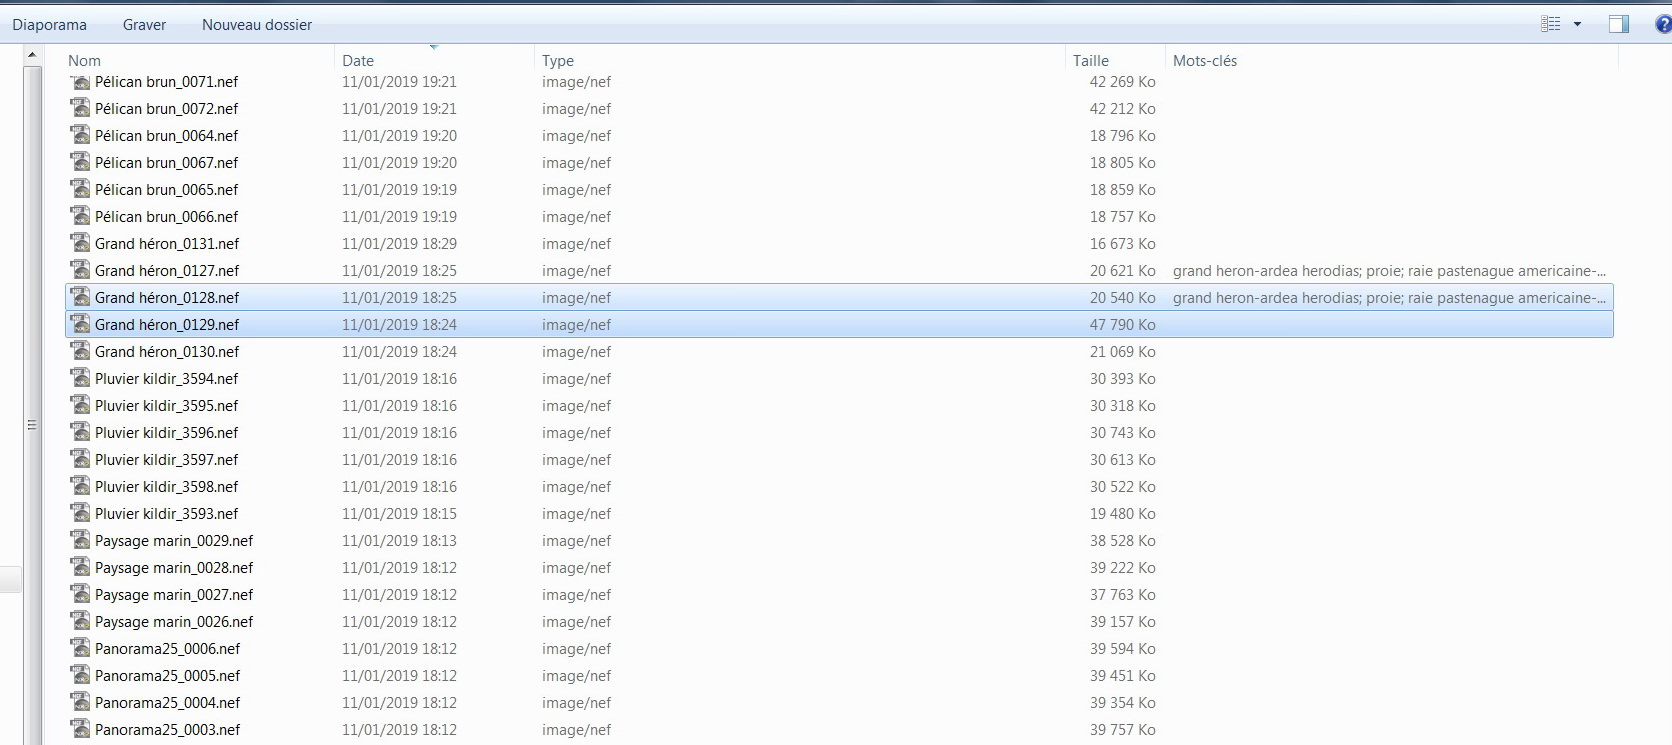
Task: Open the view options dropdown arrow
Action: pyautogui.click(x=1578, y=24)
